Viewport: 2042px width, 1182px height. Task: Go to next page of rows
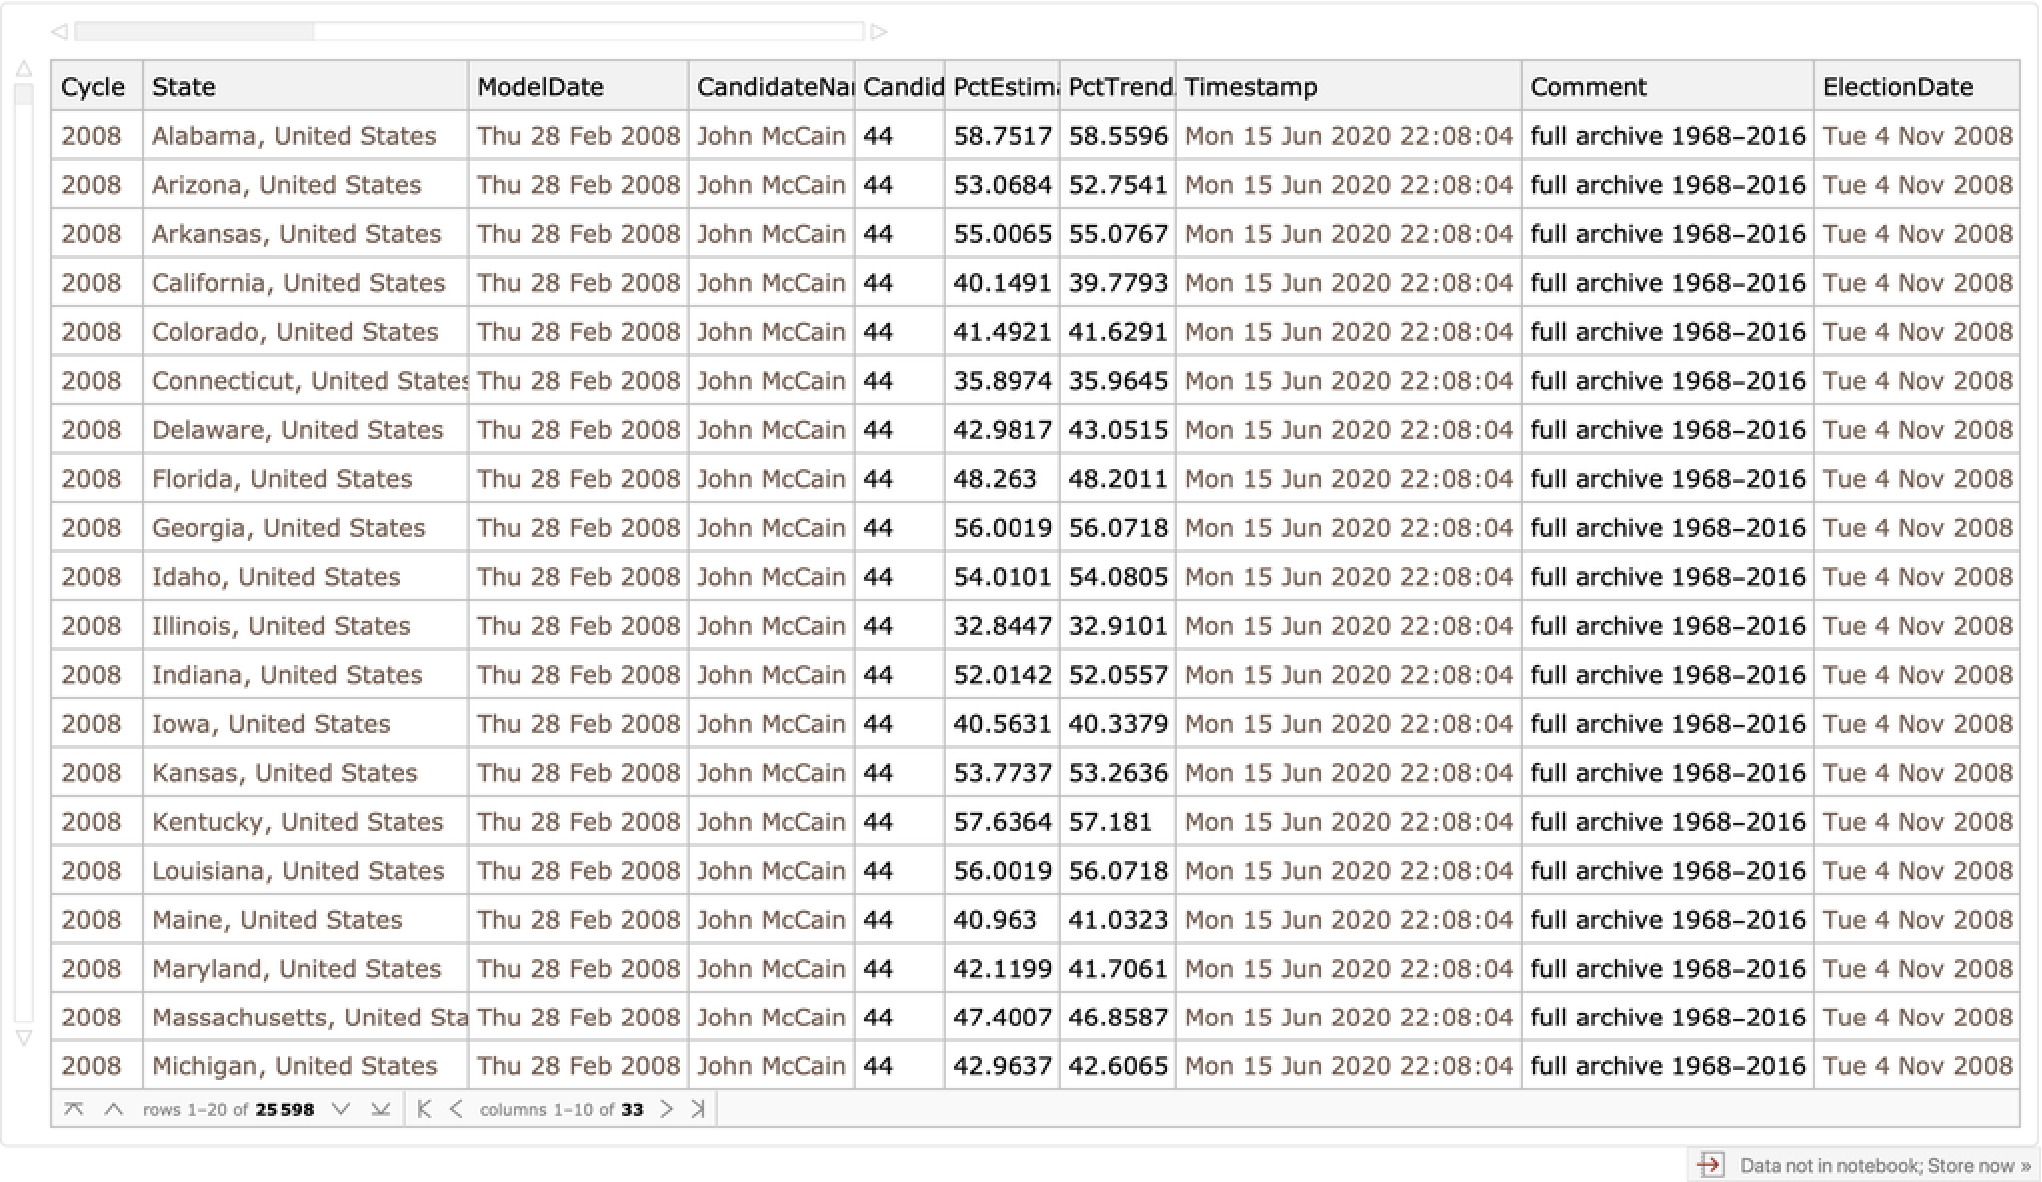pyautogui.click(x=341, y=1109)
